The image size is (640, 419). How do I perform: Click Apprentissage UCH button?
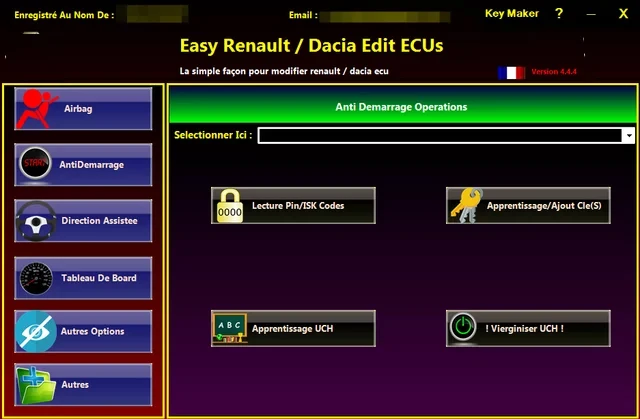(293, 328)
